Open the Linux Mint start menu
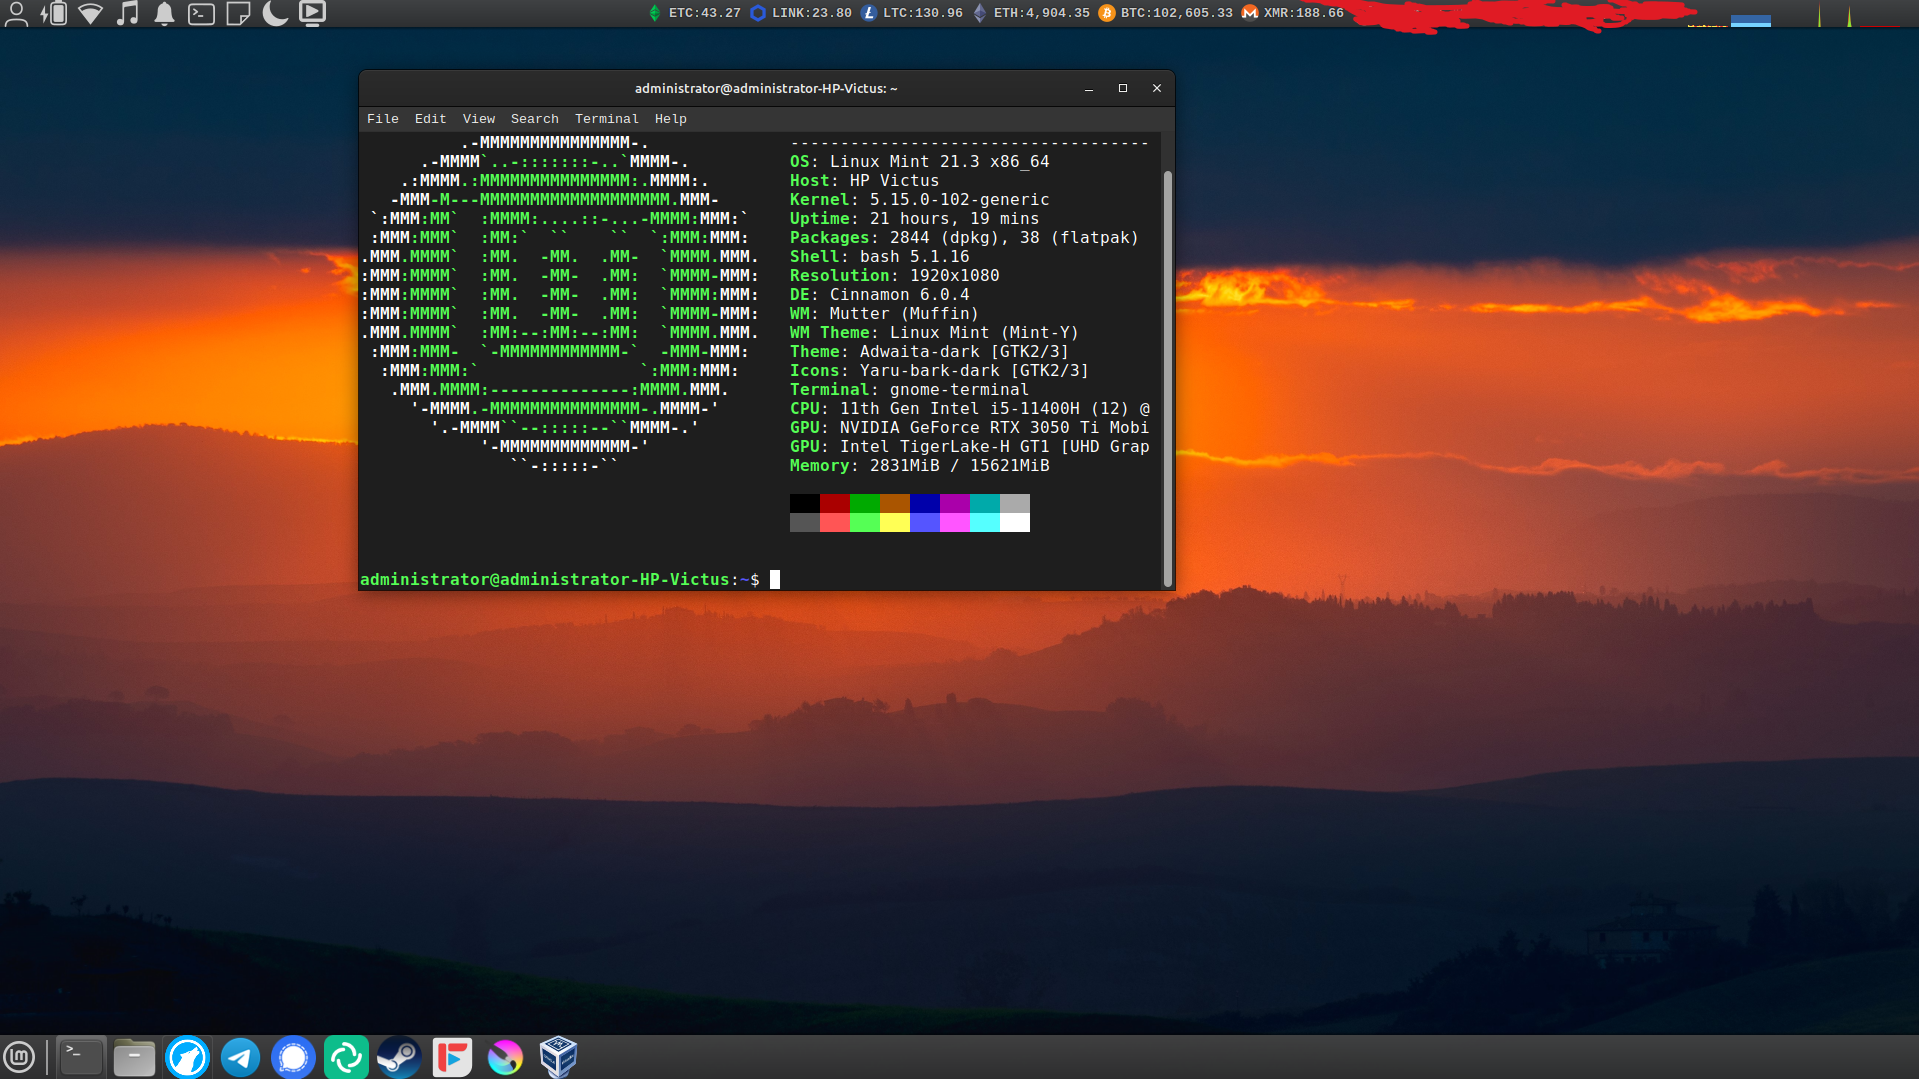This screenshot has width=1919, height=1079. [19, 1057]
